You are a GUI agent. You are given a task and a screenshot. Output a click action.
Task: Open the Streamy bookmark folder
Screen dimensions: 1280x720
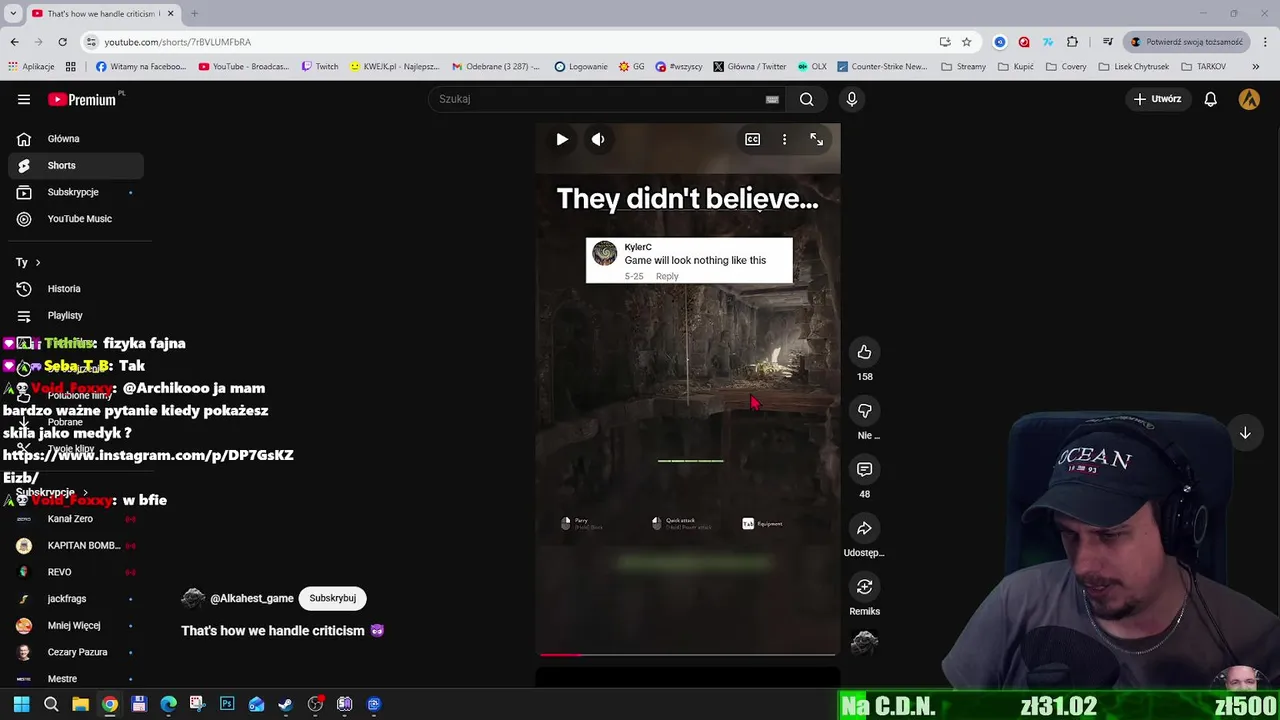click(964, 67)
